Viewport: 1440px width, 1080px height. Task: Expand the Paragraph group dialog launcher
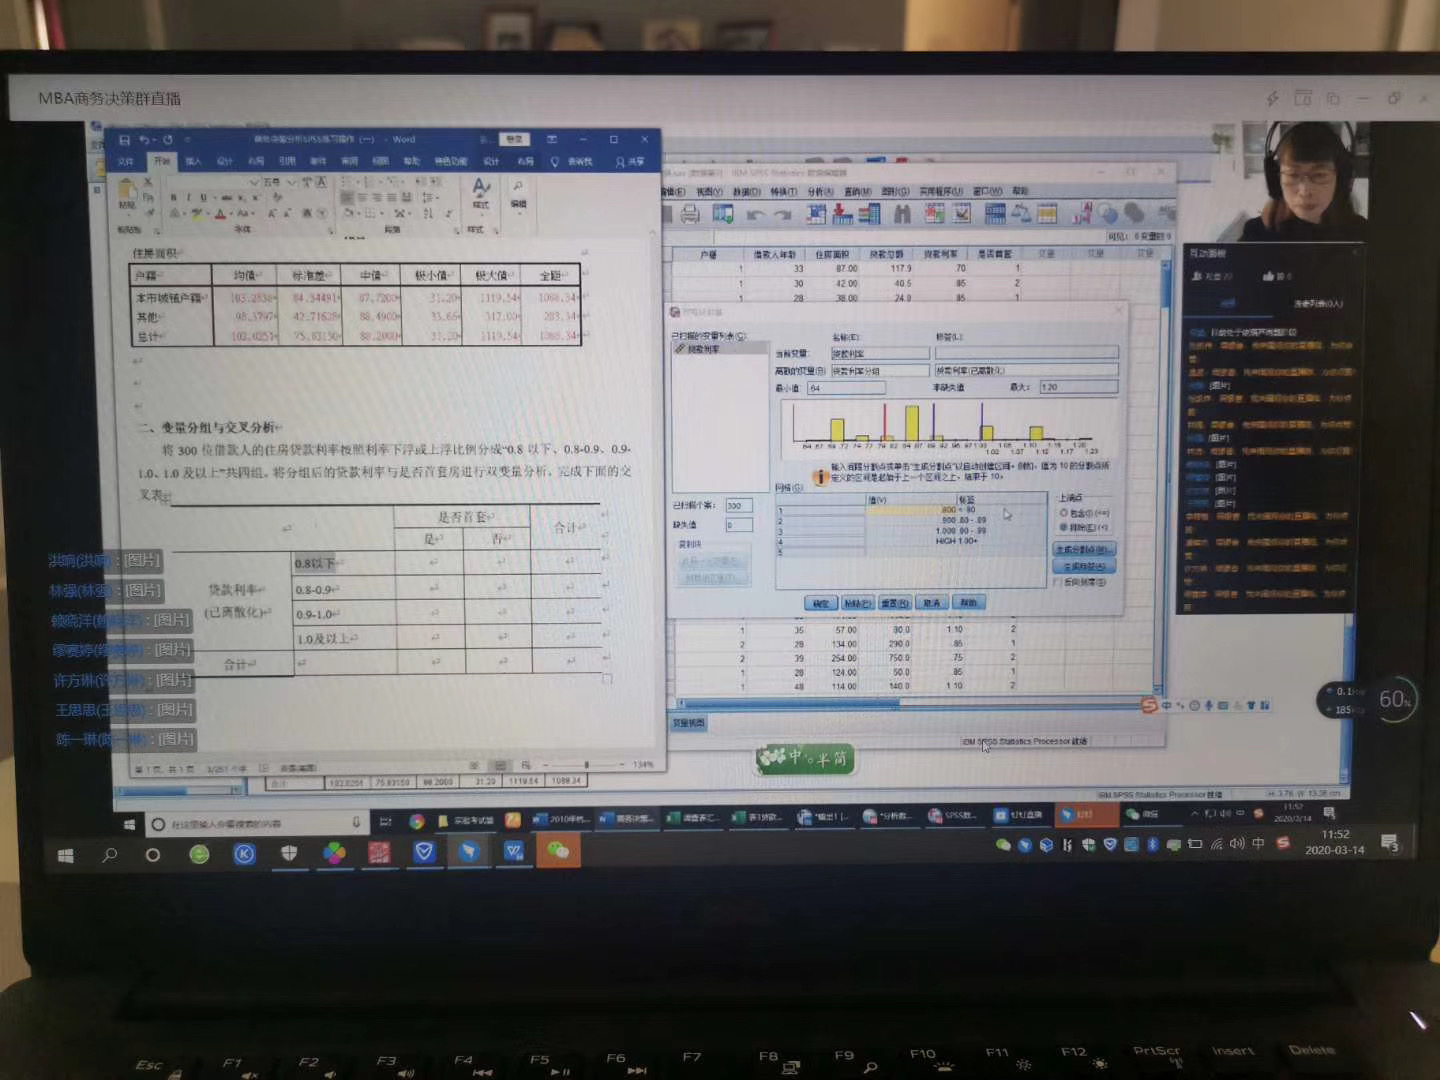click(455, 231)
